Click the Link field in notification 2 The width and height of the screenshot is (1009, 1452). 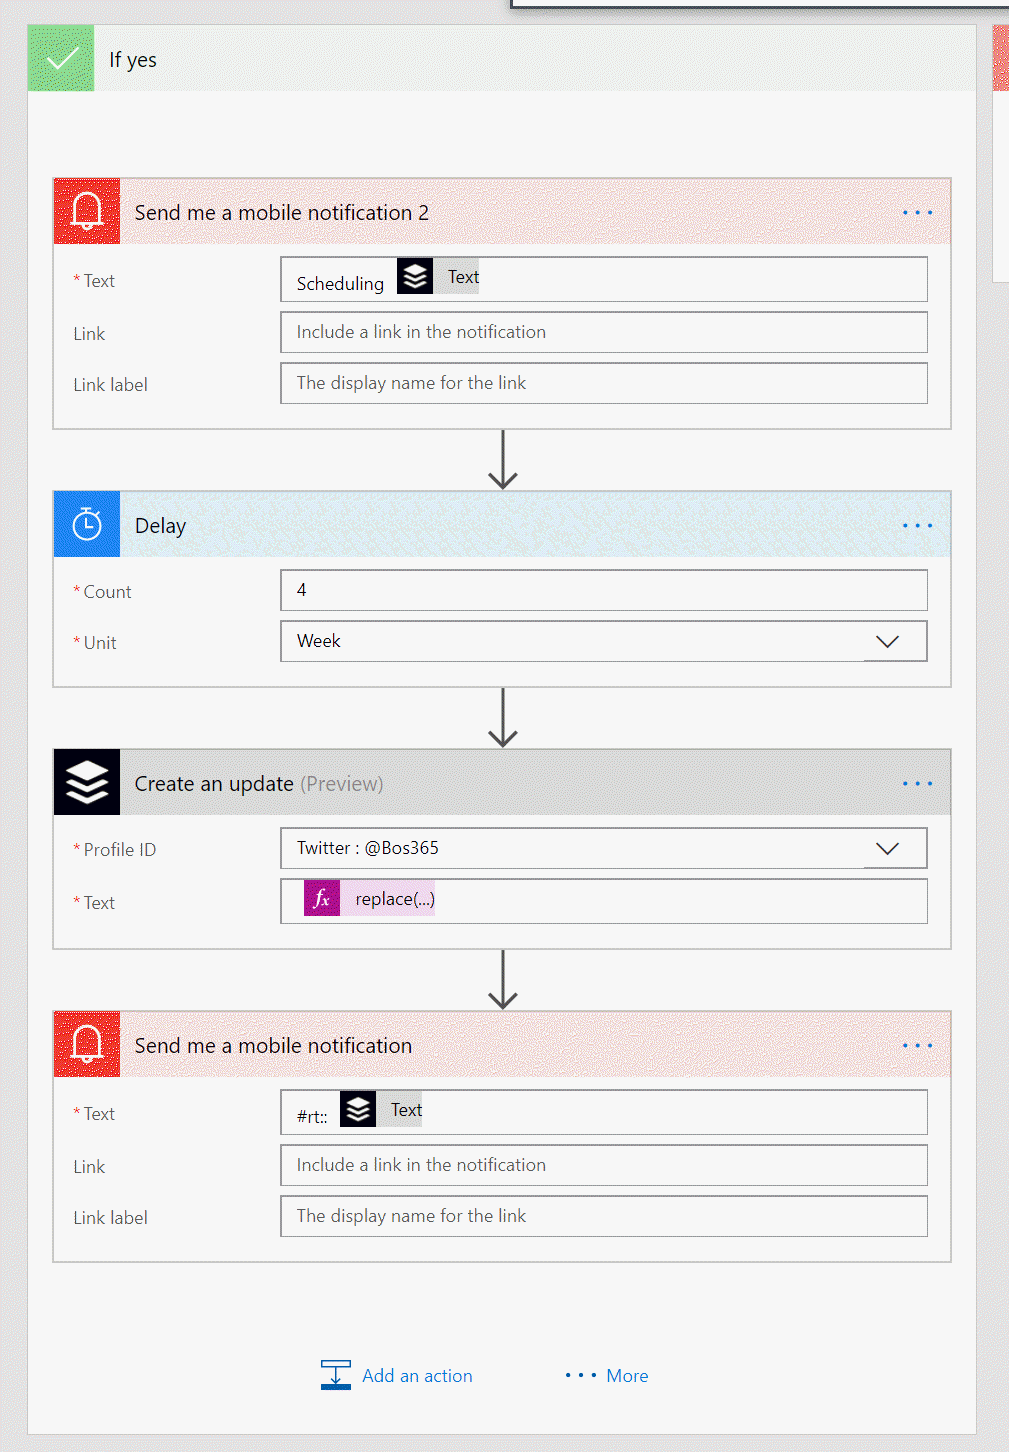click(x=603, y=332)
